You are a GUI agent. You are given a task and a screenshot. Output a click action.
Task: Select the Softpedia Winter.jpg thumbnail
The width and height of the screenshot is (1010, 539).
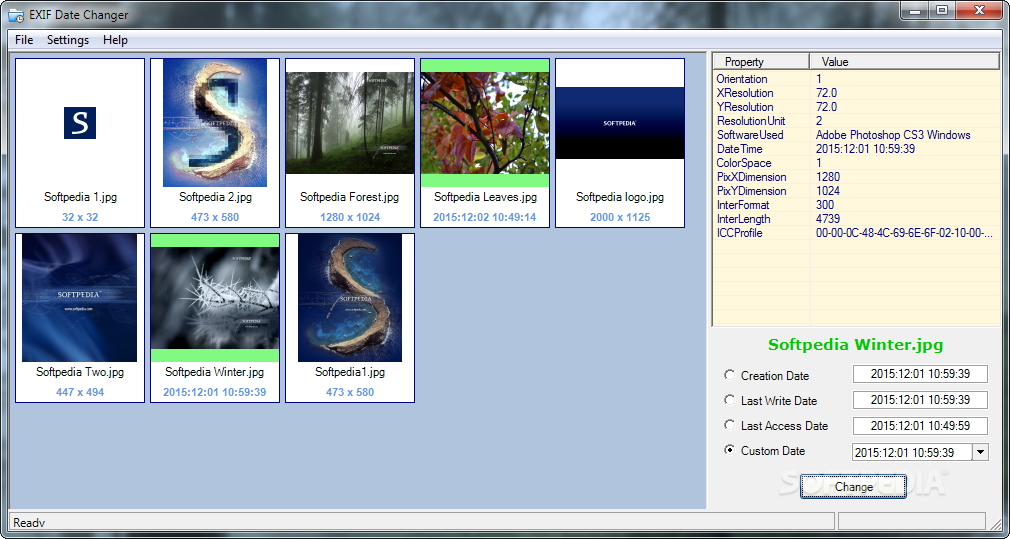215,318
